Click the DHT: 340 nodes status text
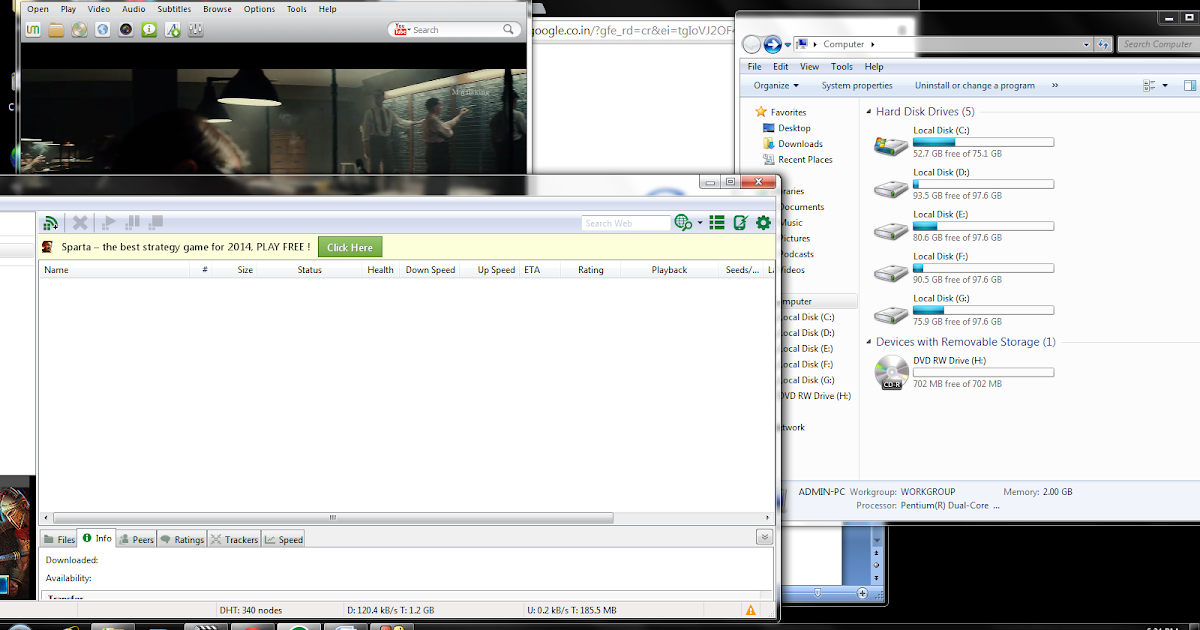This screenshot has height=630, width=1200. pyautogui.click(x=250, y=610)
